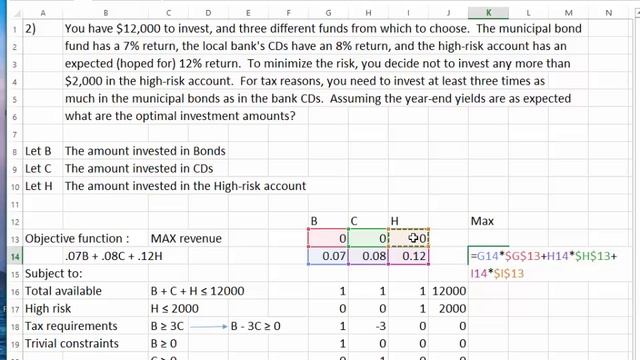Click 'Let H' cell
This screenshot has height=360, width=640.
[39, 186]
